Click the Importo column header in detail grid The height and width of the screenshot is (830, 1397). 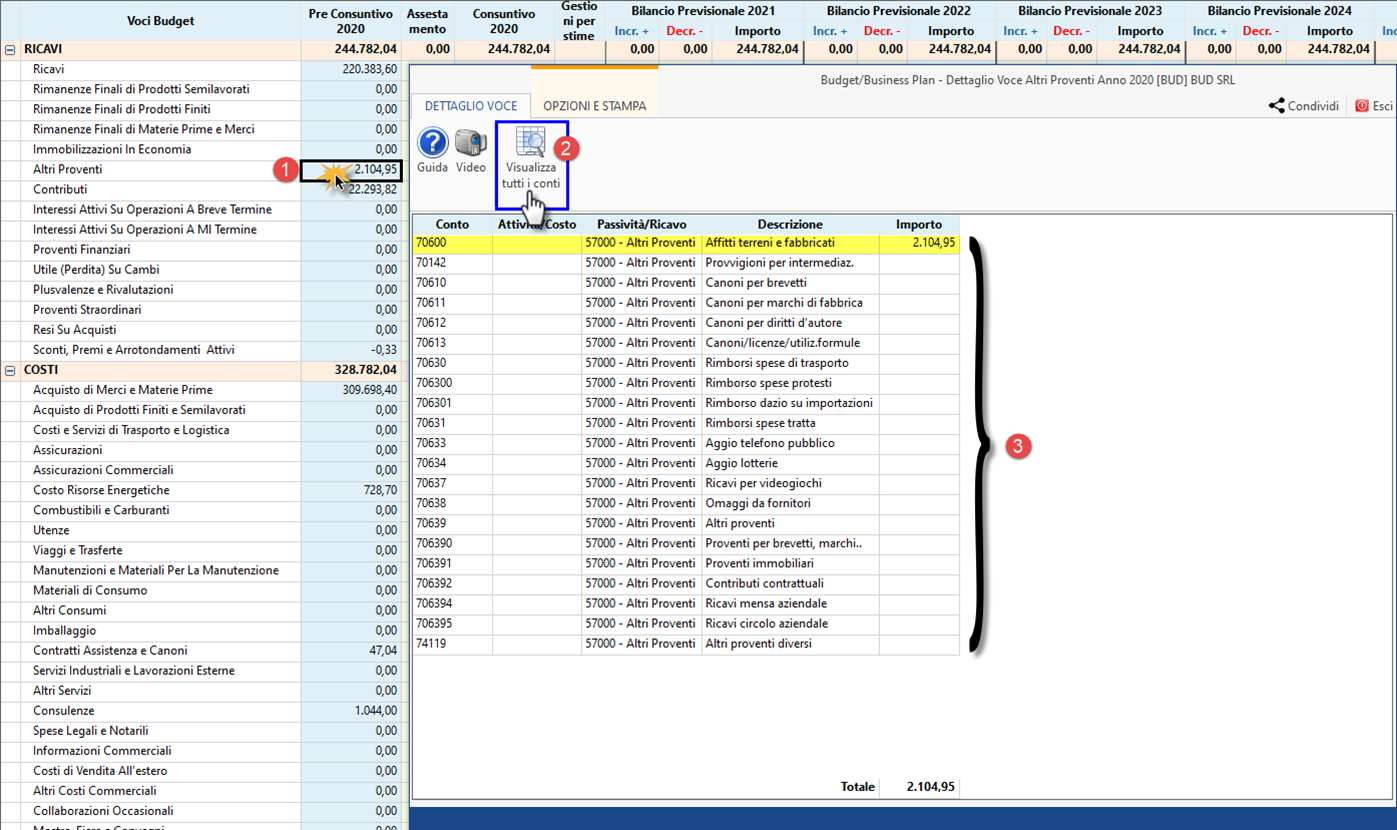pos(918,224)
